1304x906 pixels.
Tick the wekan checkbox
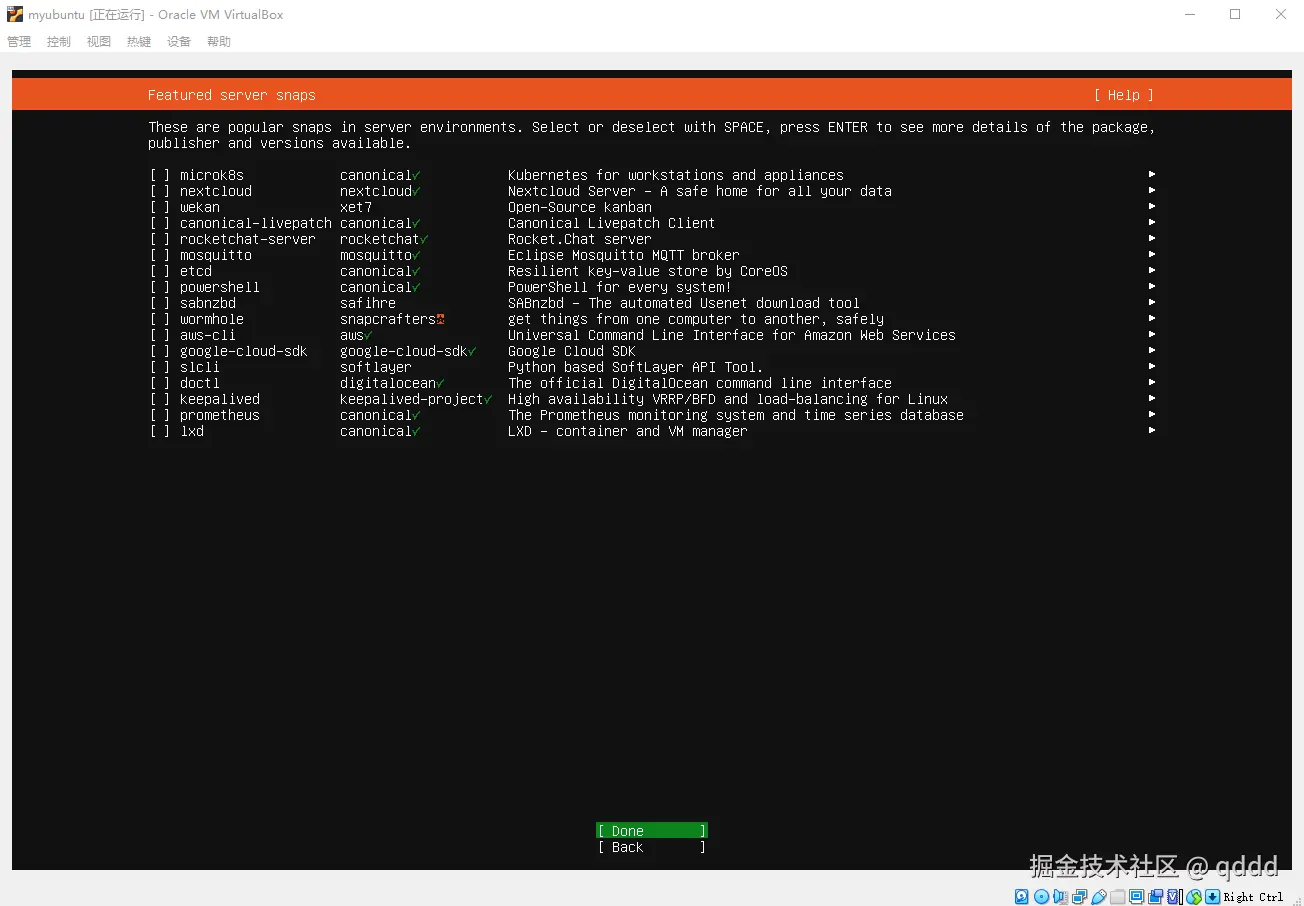[x=160, y=207]
